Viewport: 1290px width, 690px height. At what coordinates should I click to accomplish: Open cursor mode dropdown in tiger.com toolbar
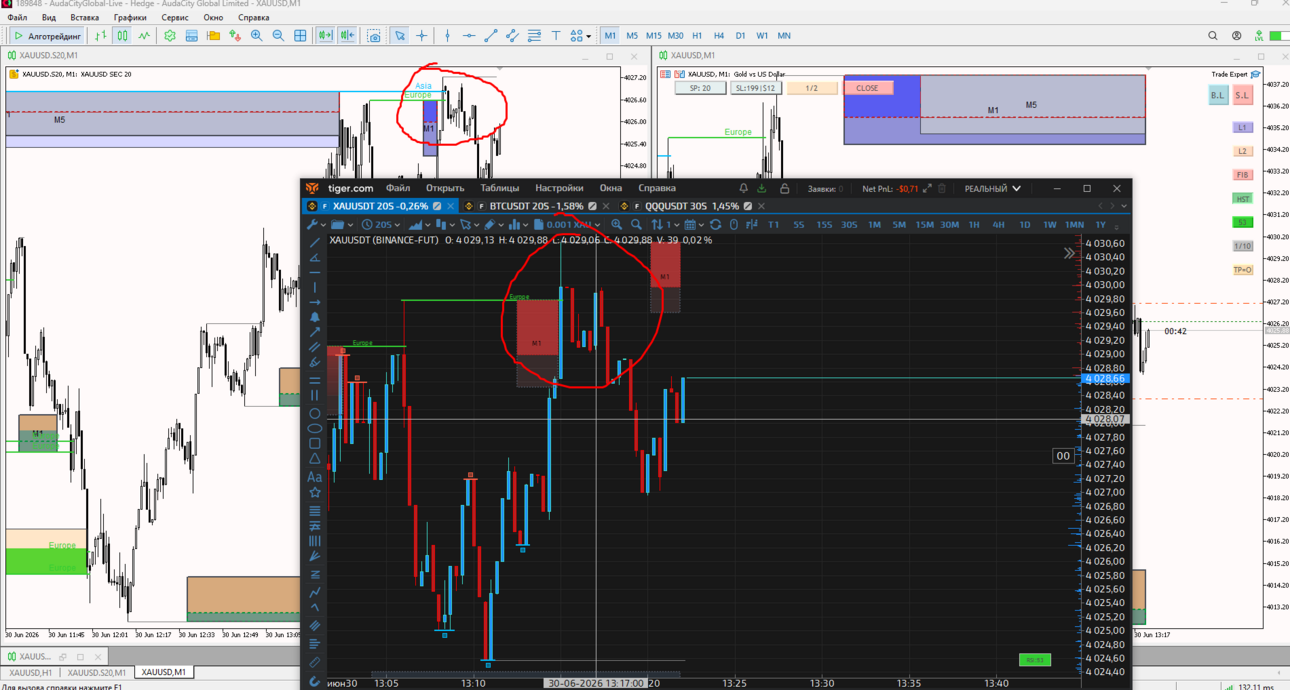(x=469, y=225)
